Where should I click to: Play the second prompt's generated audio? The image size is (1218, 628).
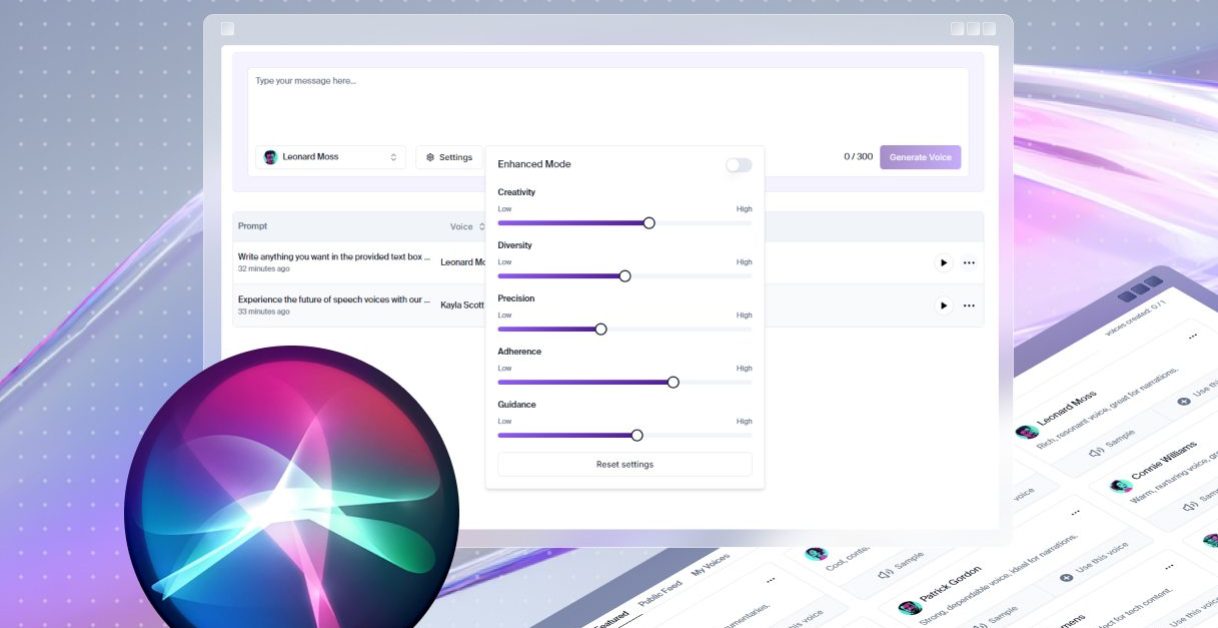pyautogui.click(x=943, y=305)
